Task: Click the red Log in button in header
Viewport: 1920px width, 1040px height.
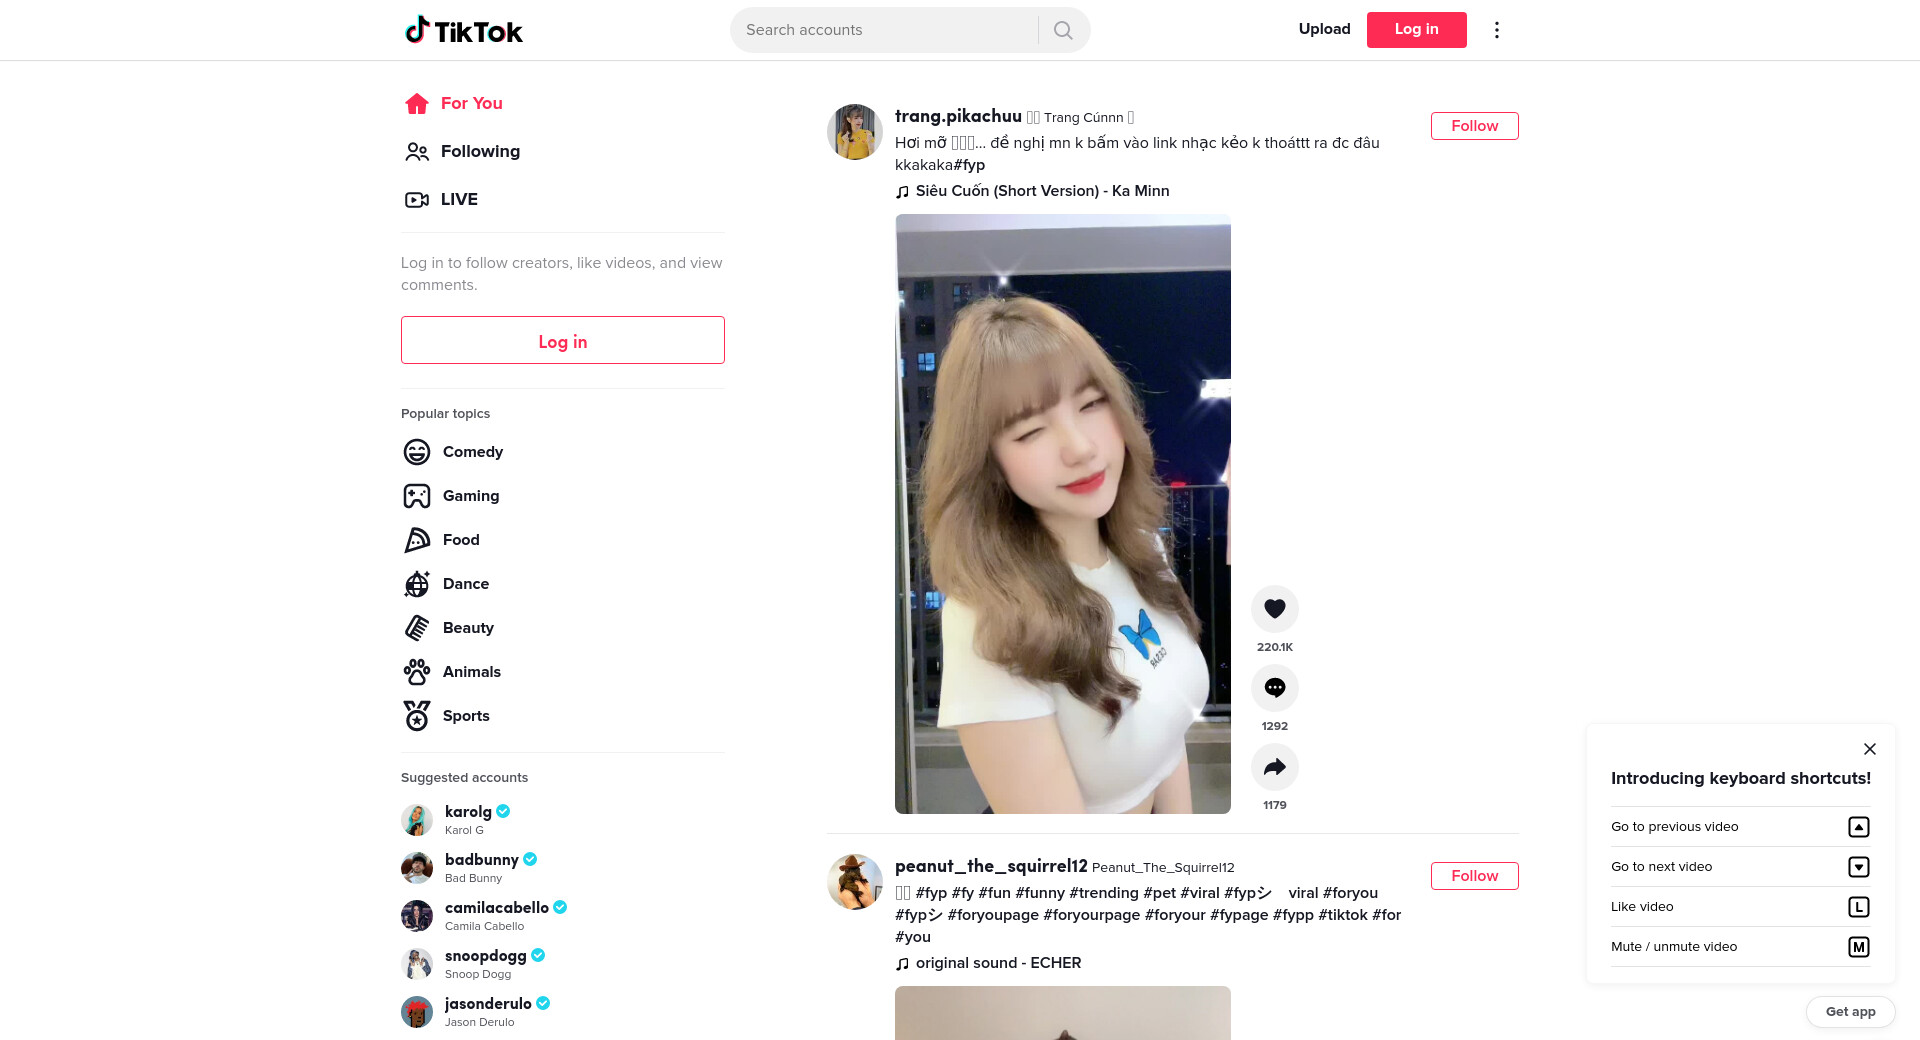Action: point(1417,30)
